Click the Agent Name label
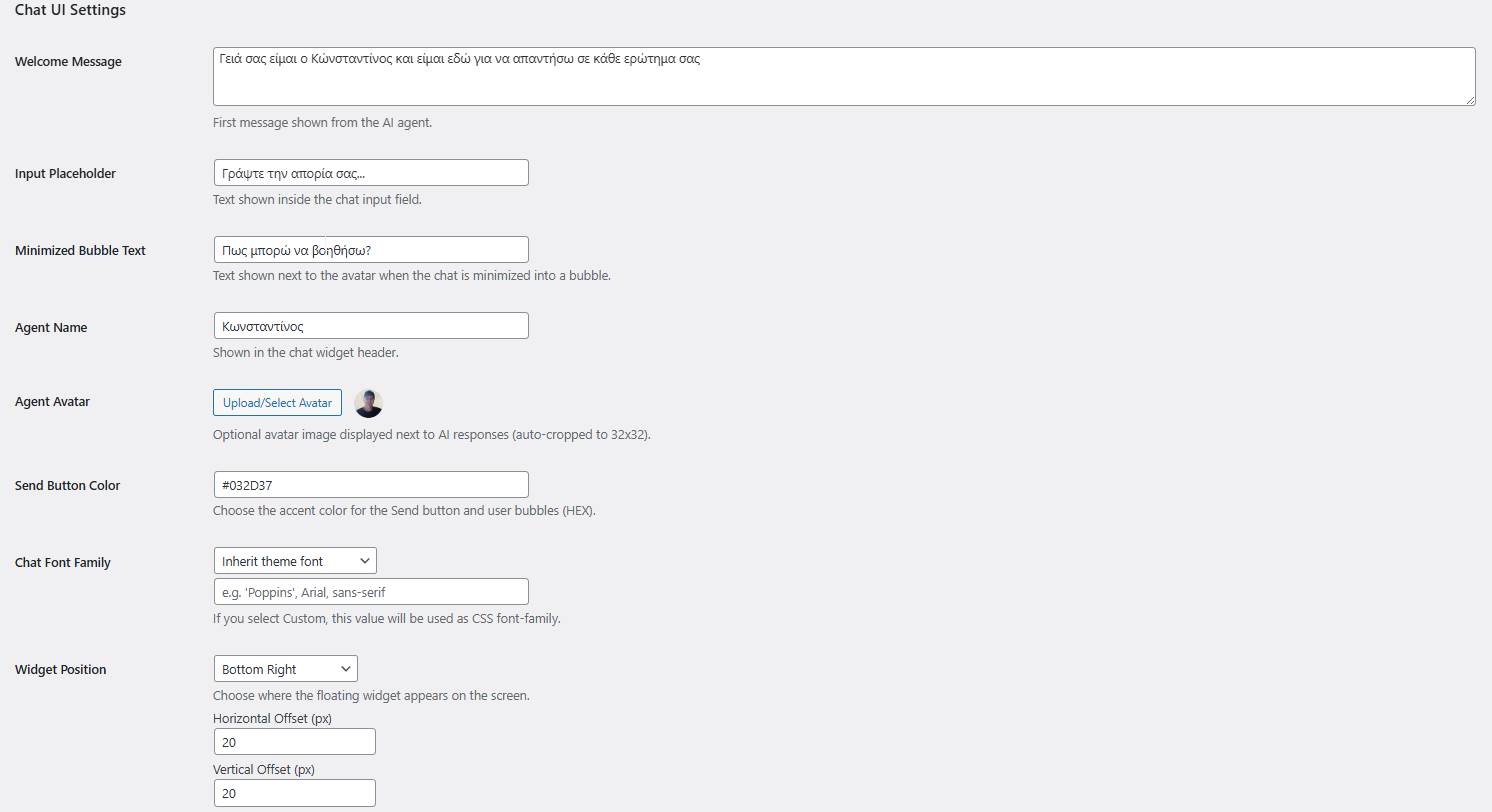Image resolution: width=1492 pixels, height=812 pixels. [51, 328]
